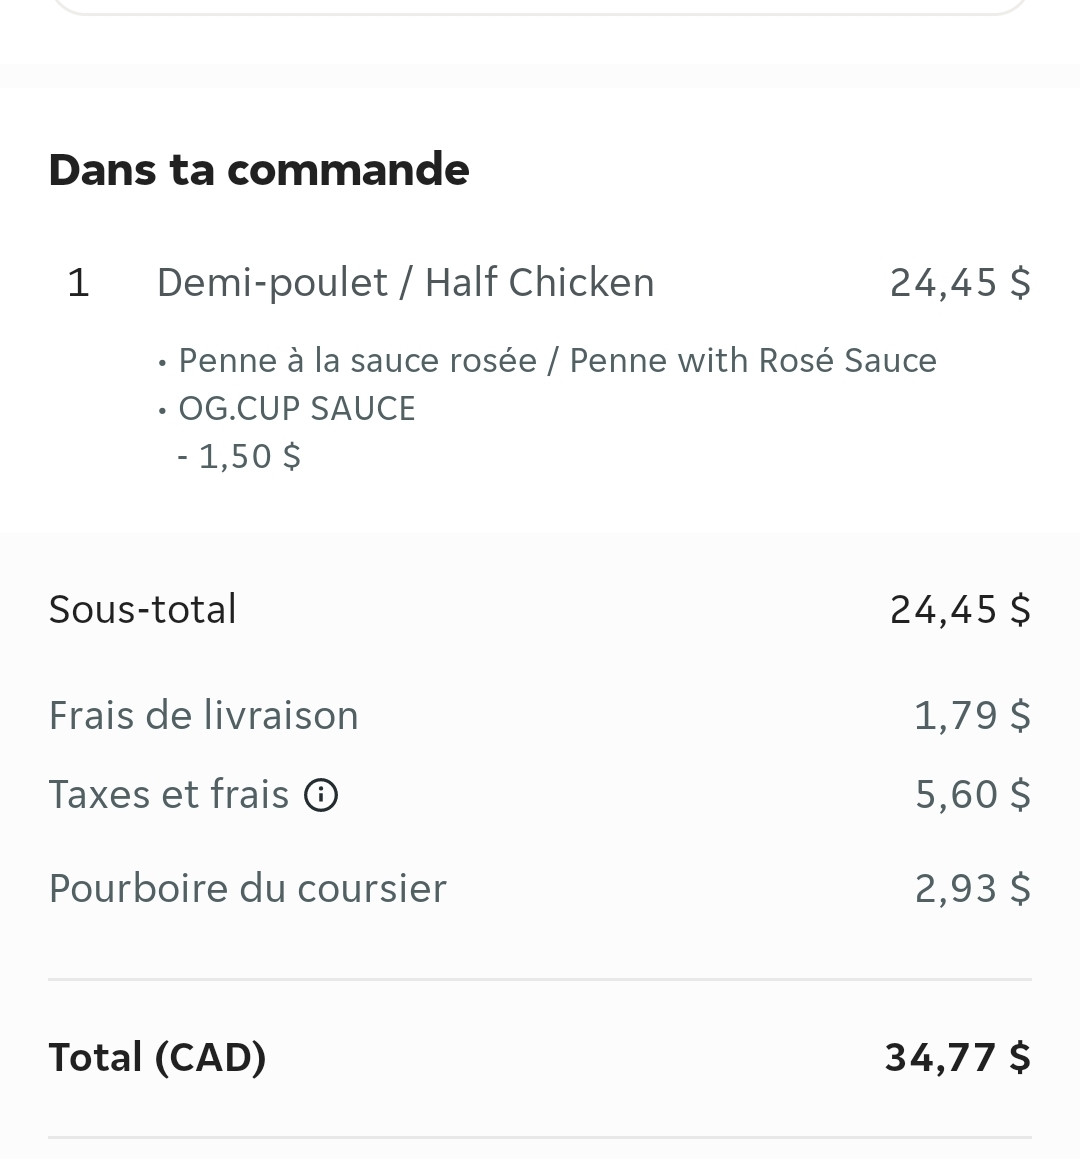Click the Taxes et frais label text

pos(168,795)
